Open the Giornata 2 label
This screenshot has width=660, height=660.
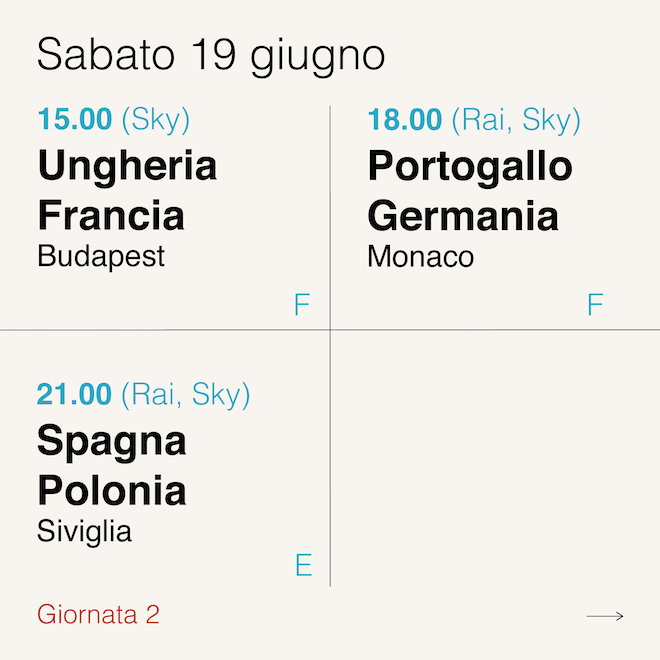[98, 614]
